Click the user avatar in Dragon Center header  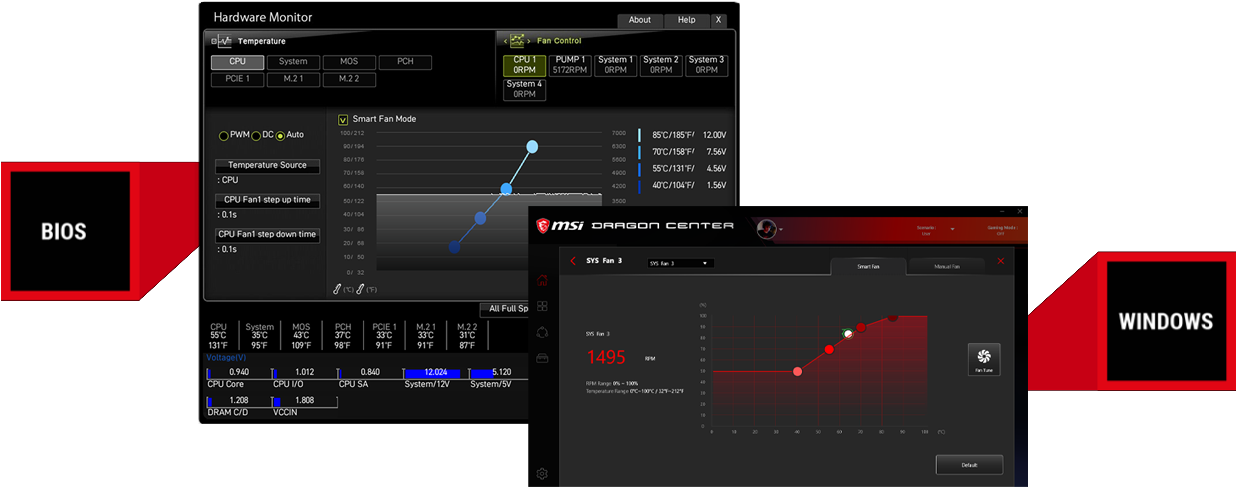click(767, 227)
